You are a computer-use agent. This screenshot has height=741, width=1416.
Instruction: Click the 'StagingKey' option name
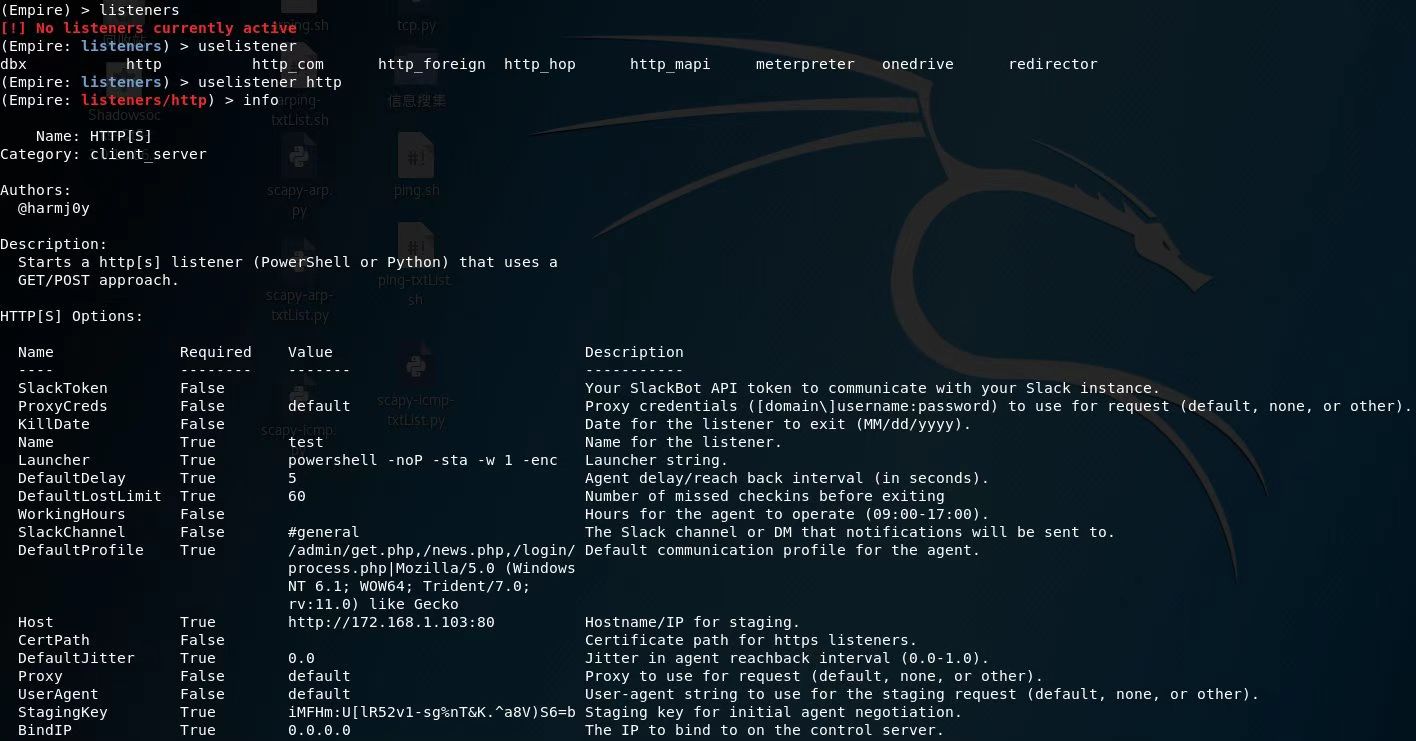[63, 712]
